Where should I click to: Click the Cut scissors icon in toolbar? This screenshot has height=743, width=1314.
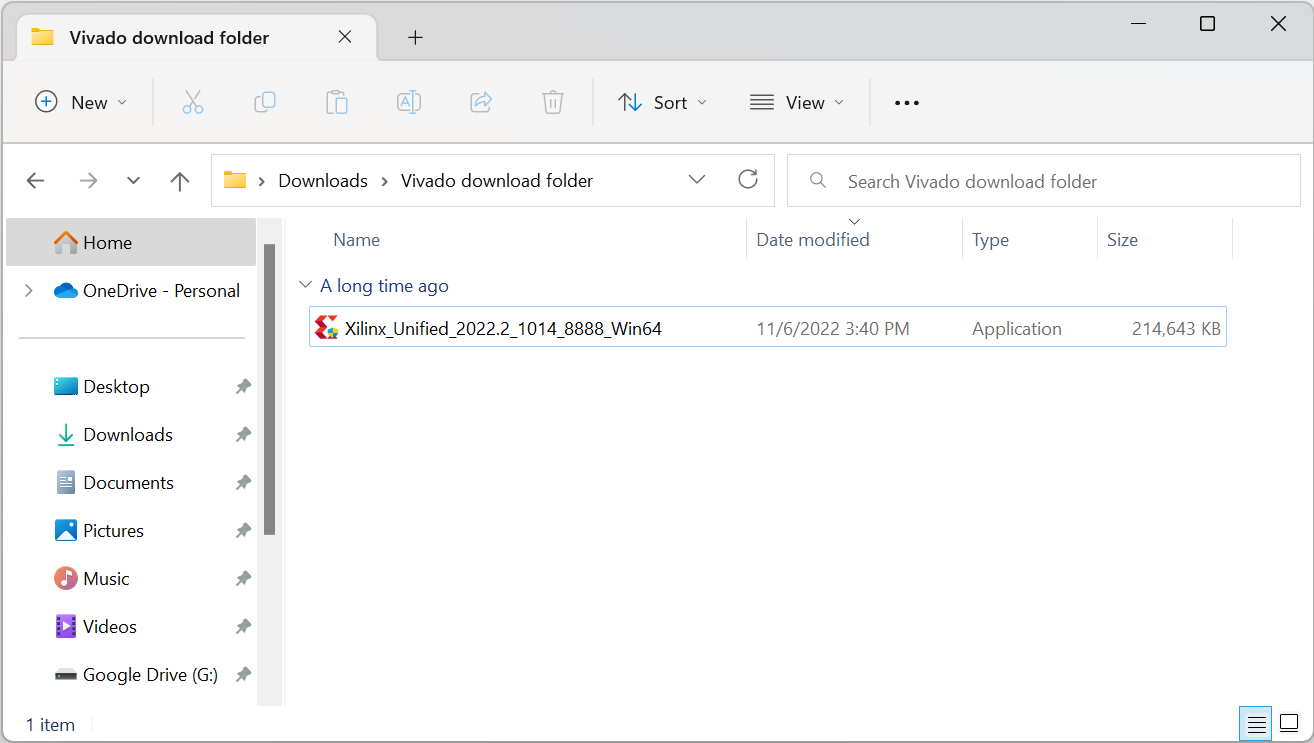coord(193,102)
